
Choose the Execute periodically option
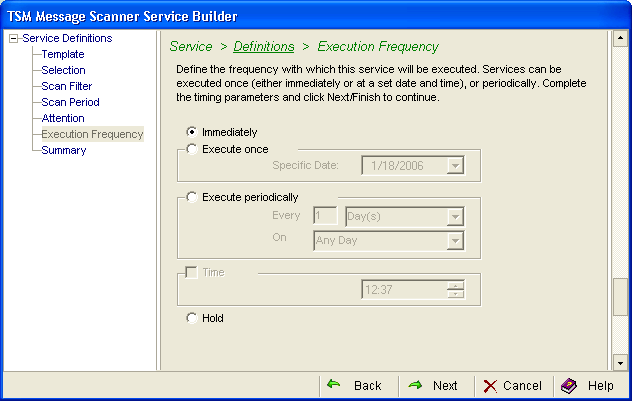pos(192,197)
